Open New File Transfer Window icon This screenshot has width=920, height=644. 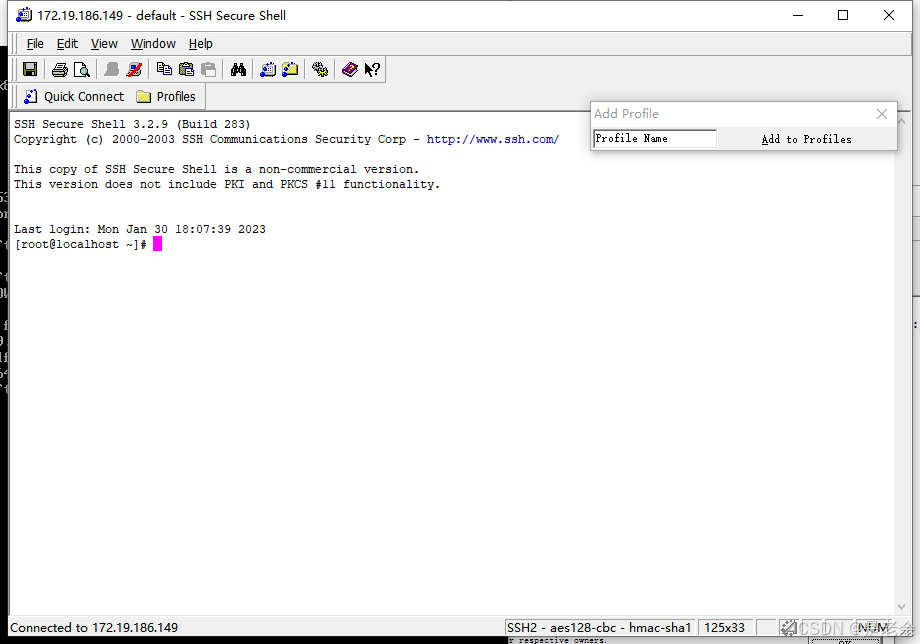tap(290, 69)
